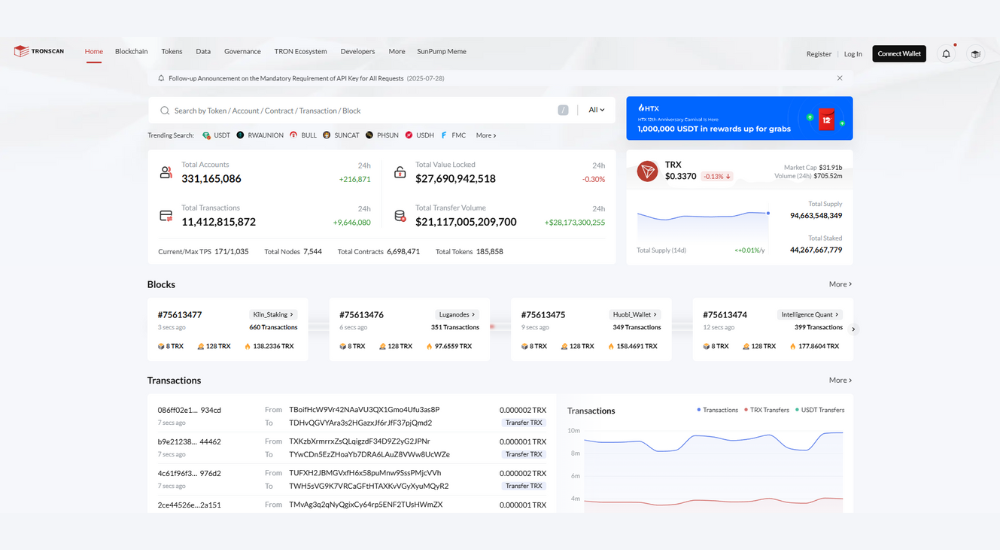This screenshot has width=1000, height=550.
Task: Click the USDT trending token icon
Action: (x=206, y=135)
